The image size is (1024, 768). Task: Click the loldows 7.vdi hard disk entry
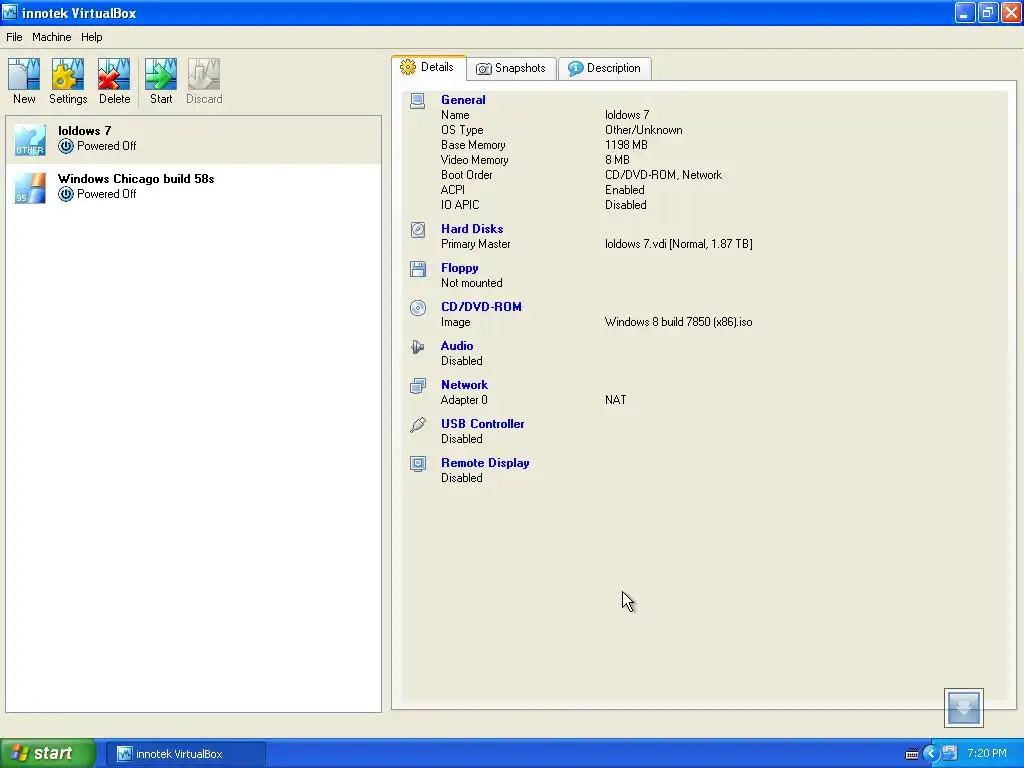(679, 244)
